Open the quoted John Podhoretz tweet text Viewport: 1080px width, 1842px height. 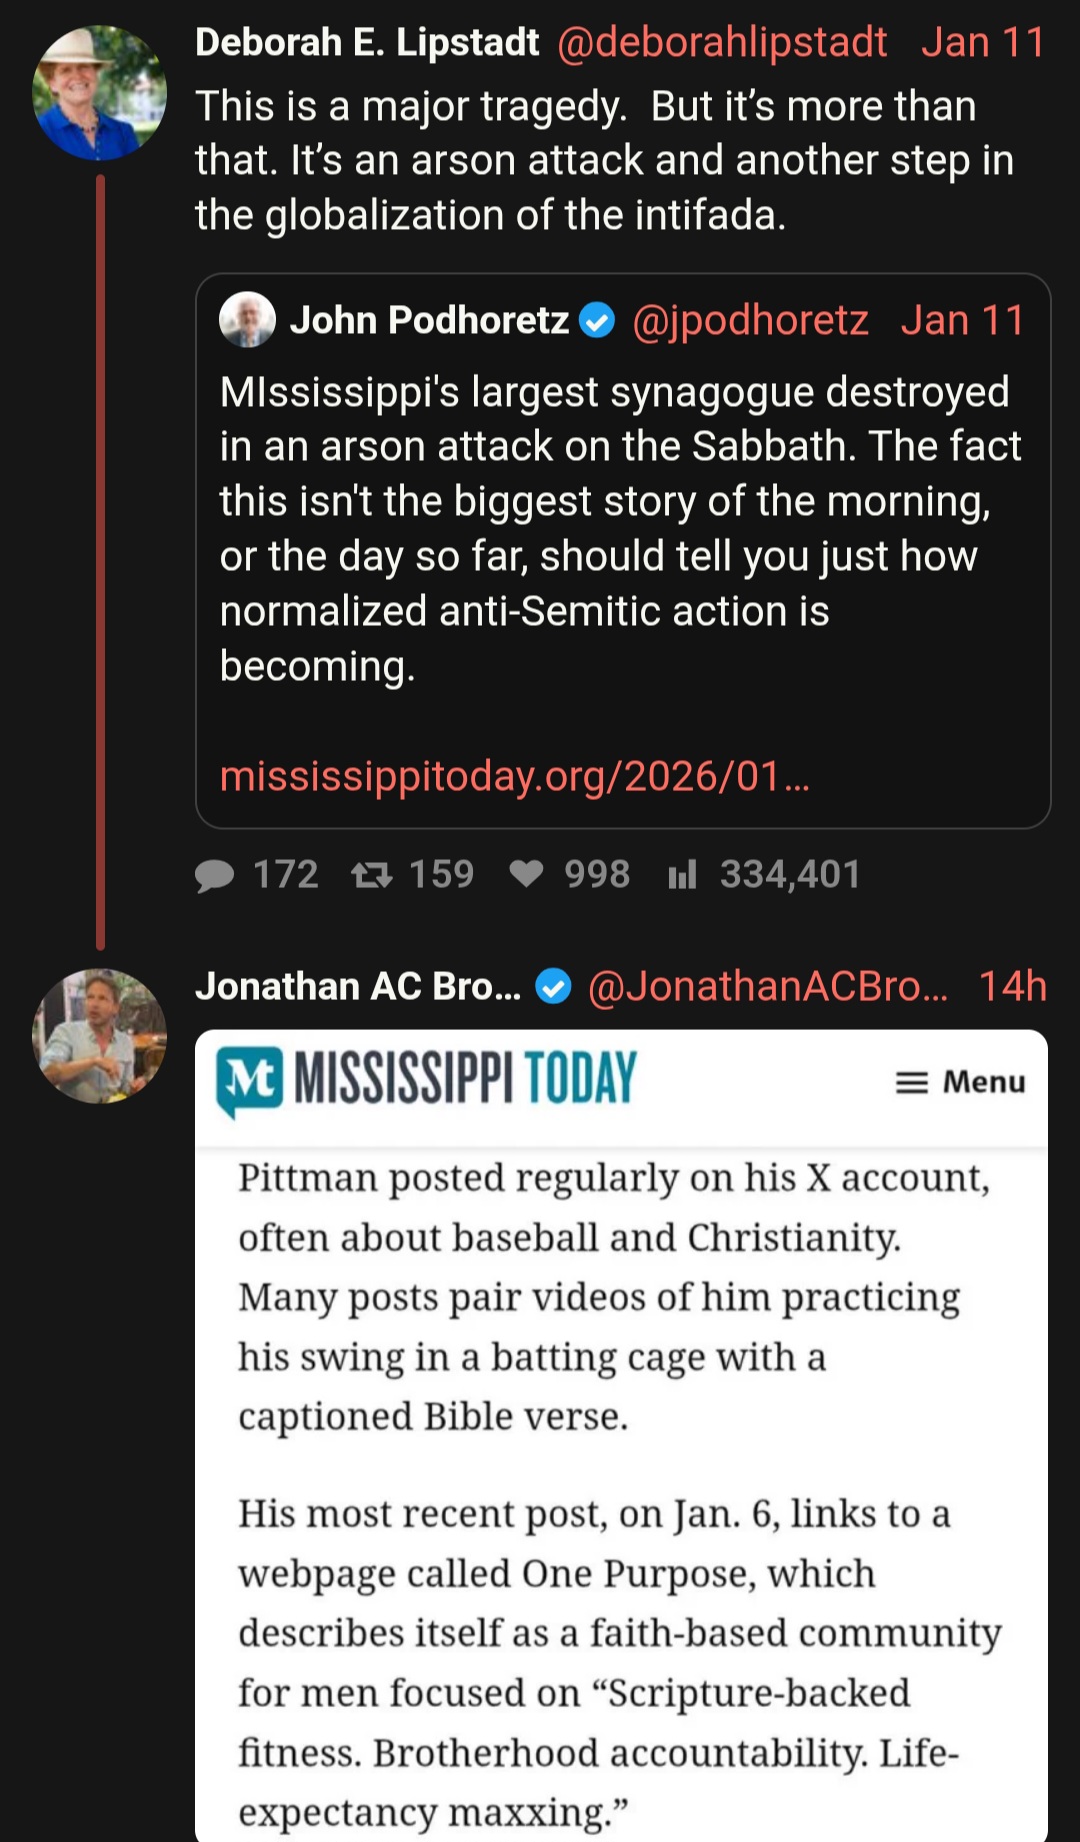tap(620, 529)
